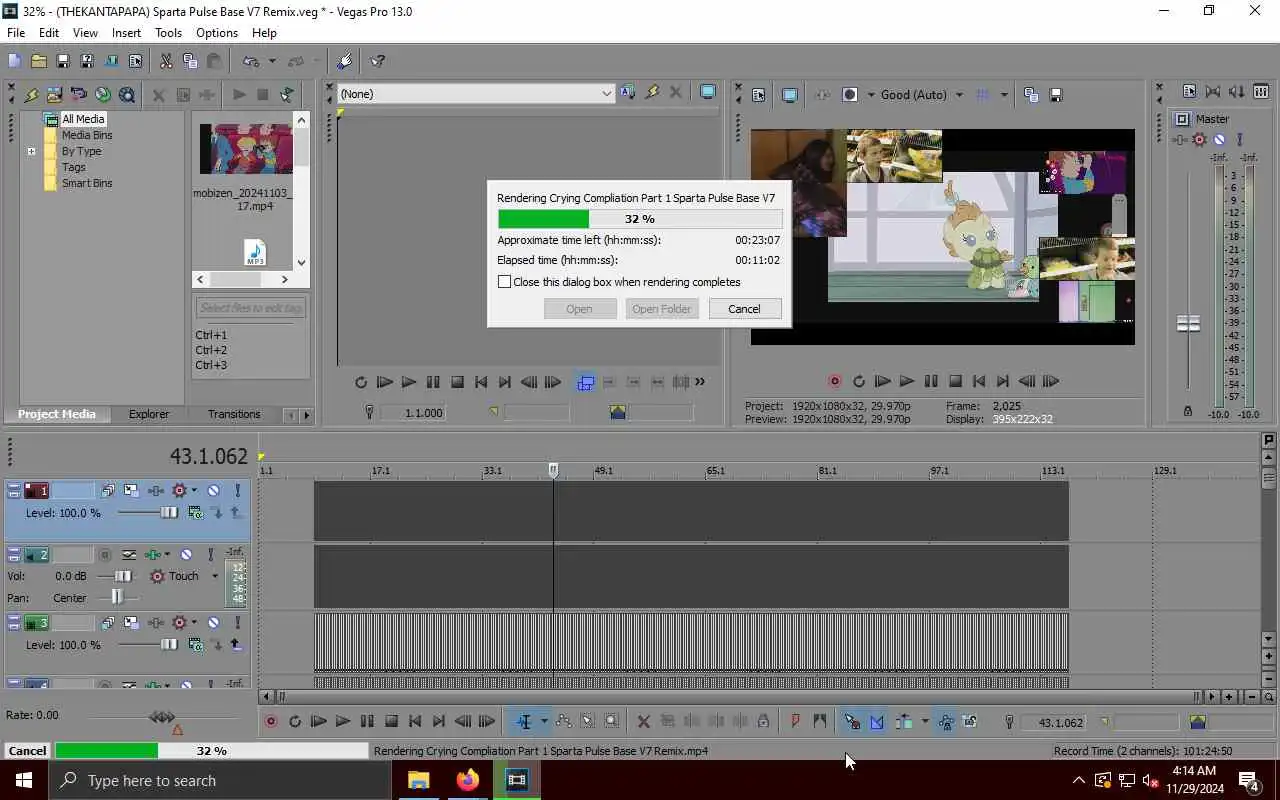The image size is (1280, 800).
Task: Select the All Media folder
Action: tap(83, 119)
